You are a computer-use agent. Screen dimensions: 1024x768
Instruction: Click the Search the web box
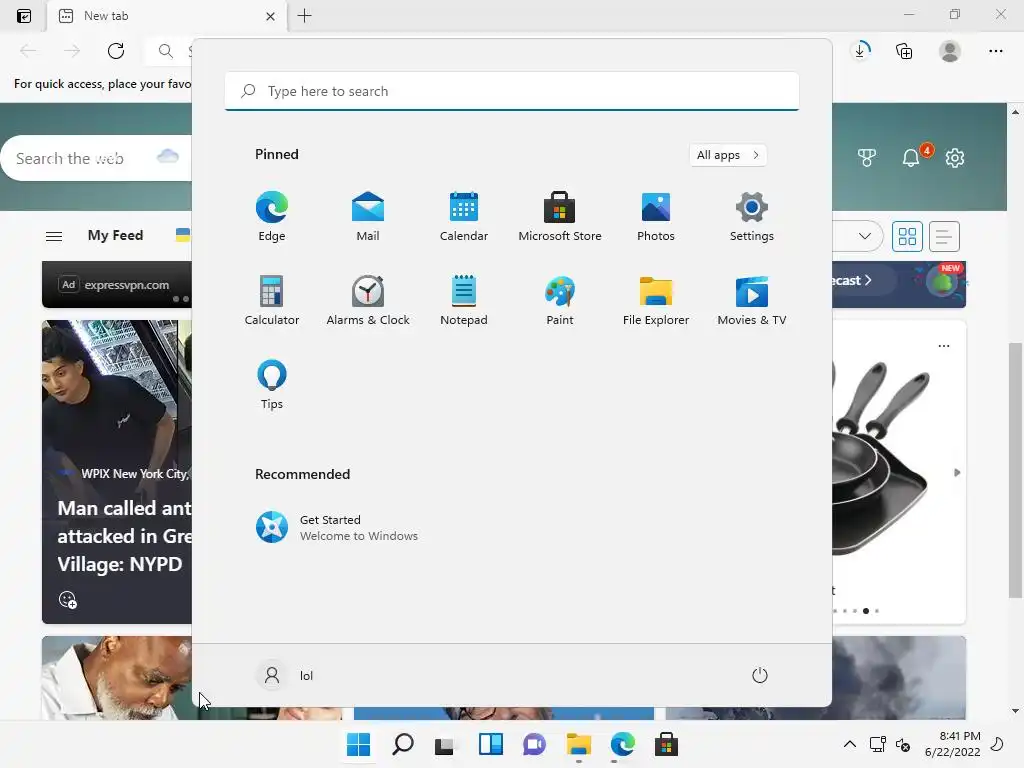pyautogui.click(x=98, y=158)
